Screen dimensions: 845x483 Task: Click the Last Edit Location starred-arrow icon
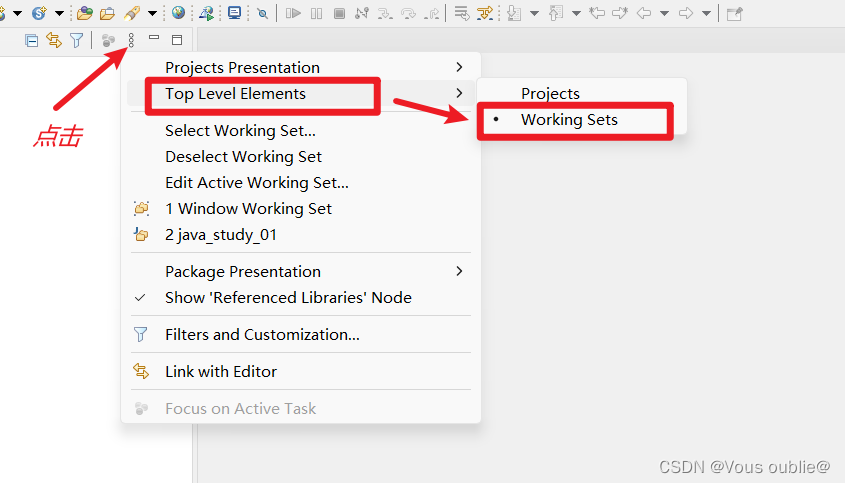pyautogui.click(x=597, y=13)
